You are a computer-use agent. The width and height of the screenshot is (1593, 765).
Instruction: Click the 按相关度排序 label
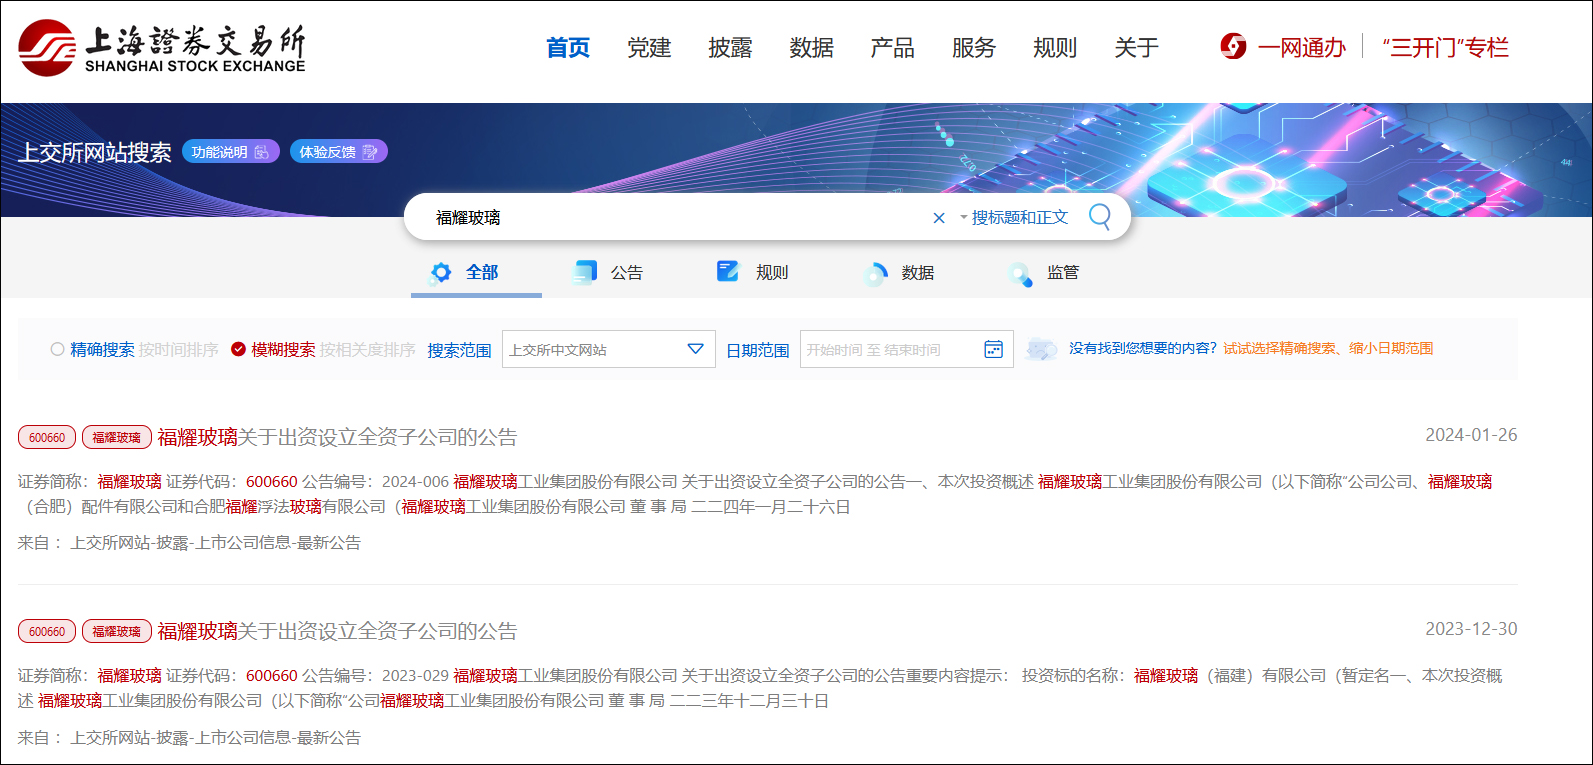(367, 349)
